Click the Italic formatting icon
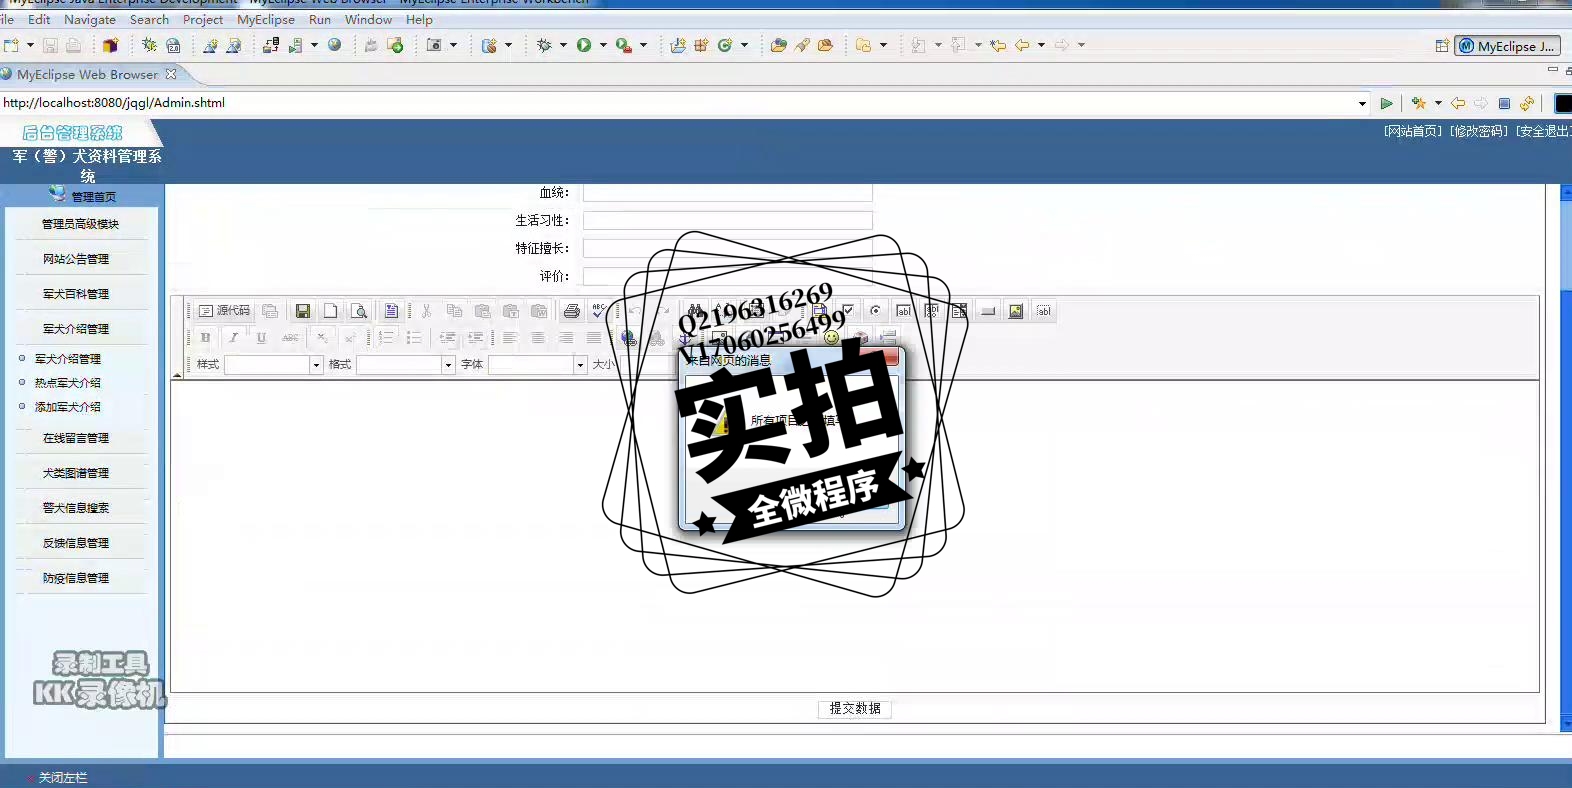The width and height of the screenshot is (1572, 788). [x=233, y=338]
